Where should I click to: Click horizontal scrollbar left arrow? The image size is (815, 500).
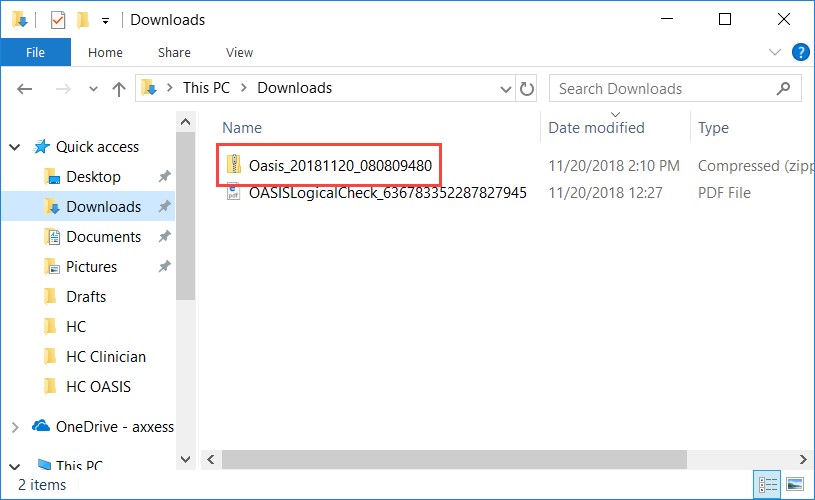211,459
